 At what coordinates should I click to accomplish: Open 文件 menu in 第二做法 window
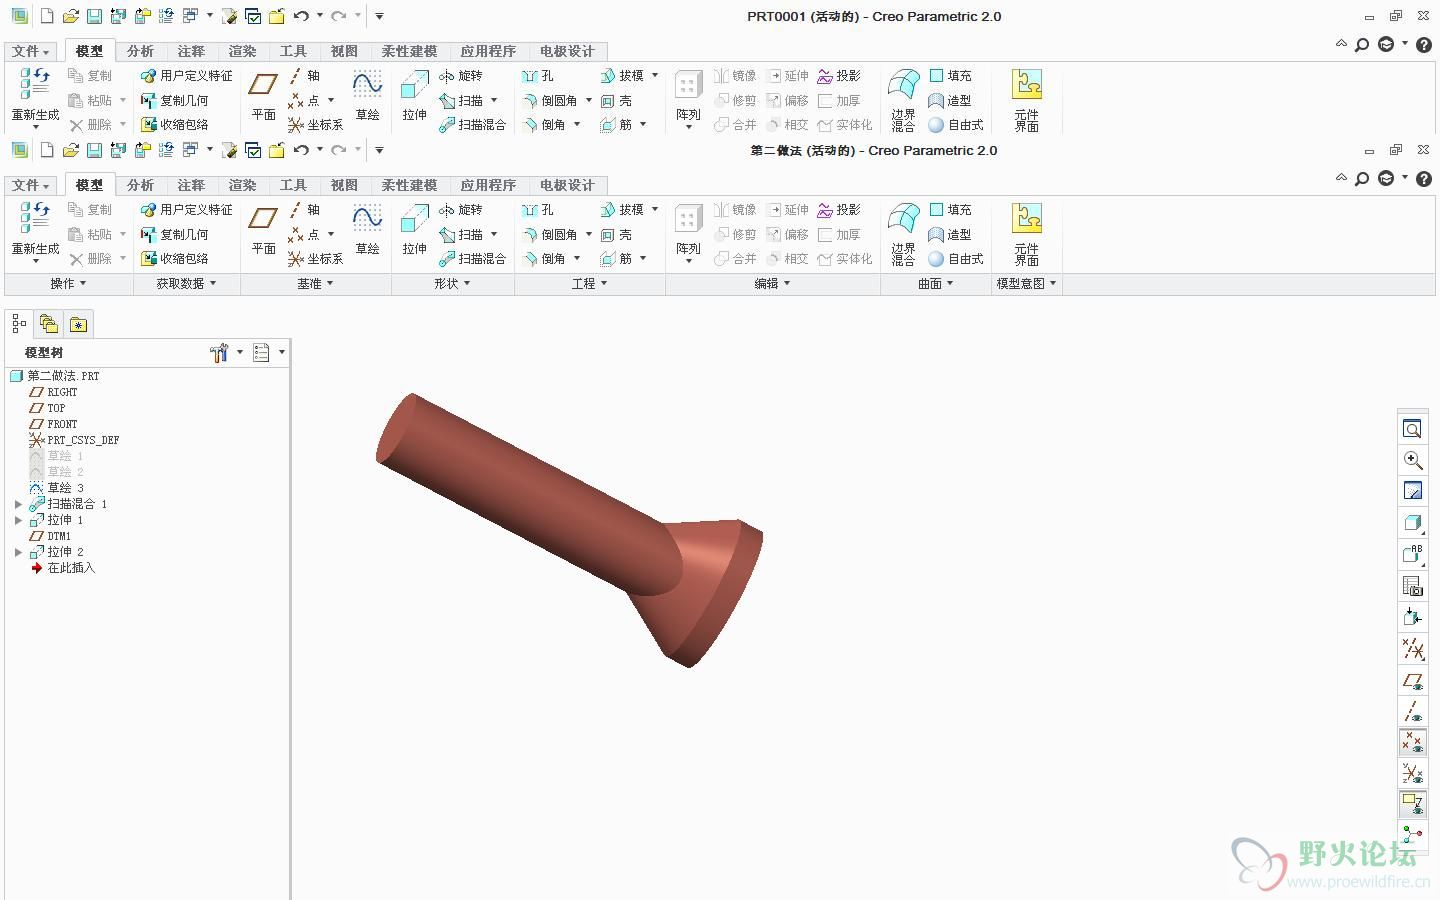pos(30,185)
